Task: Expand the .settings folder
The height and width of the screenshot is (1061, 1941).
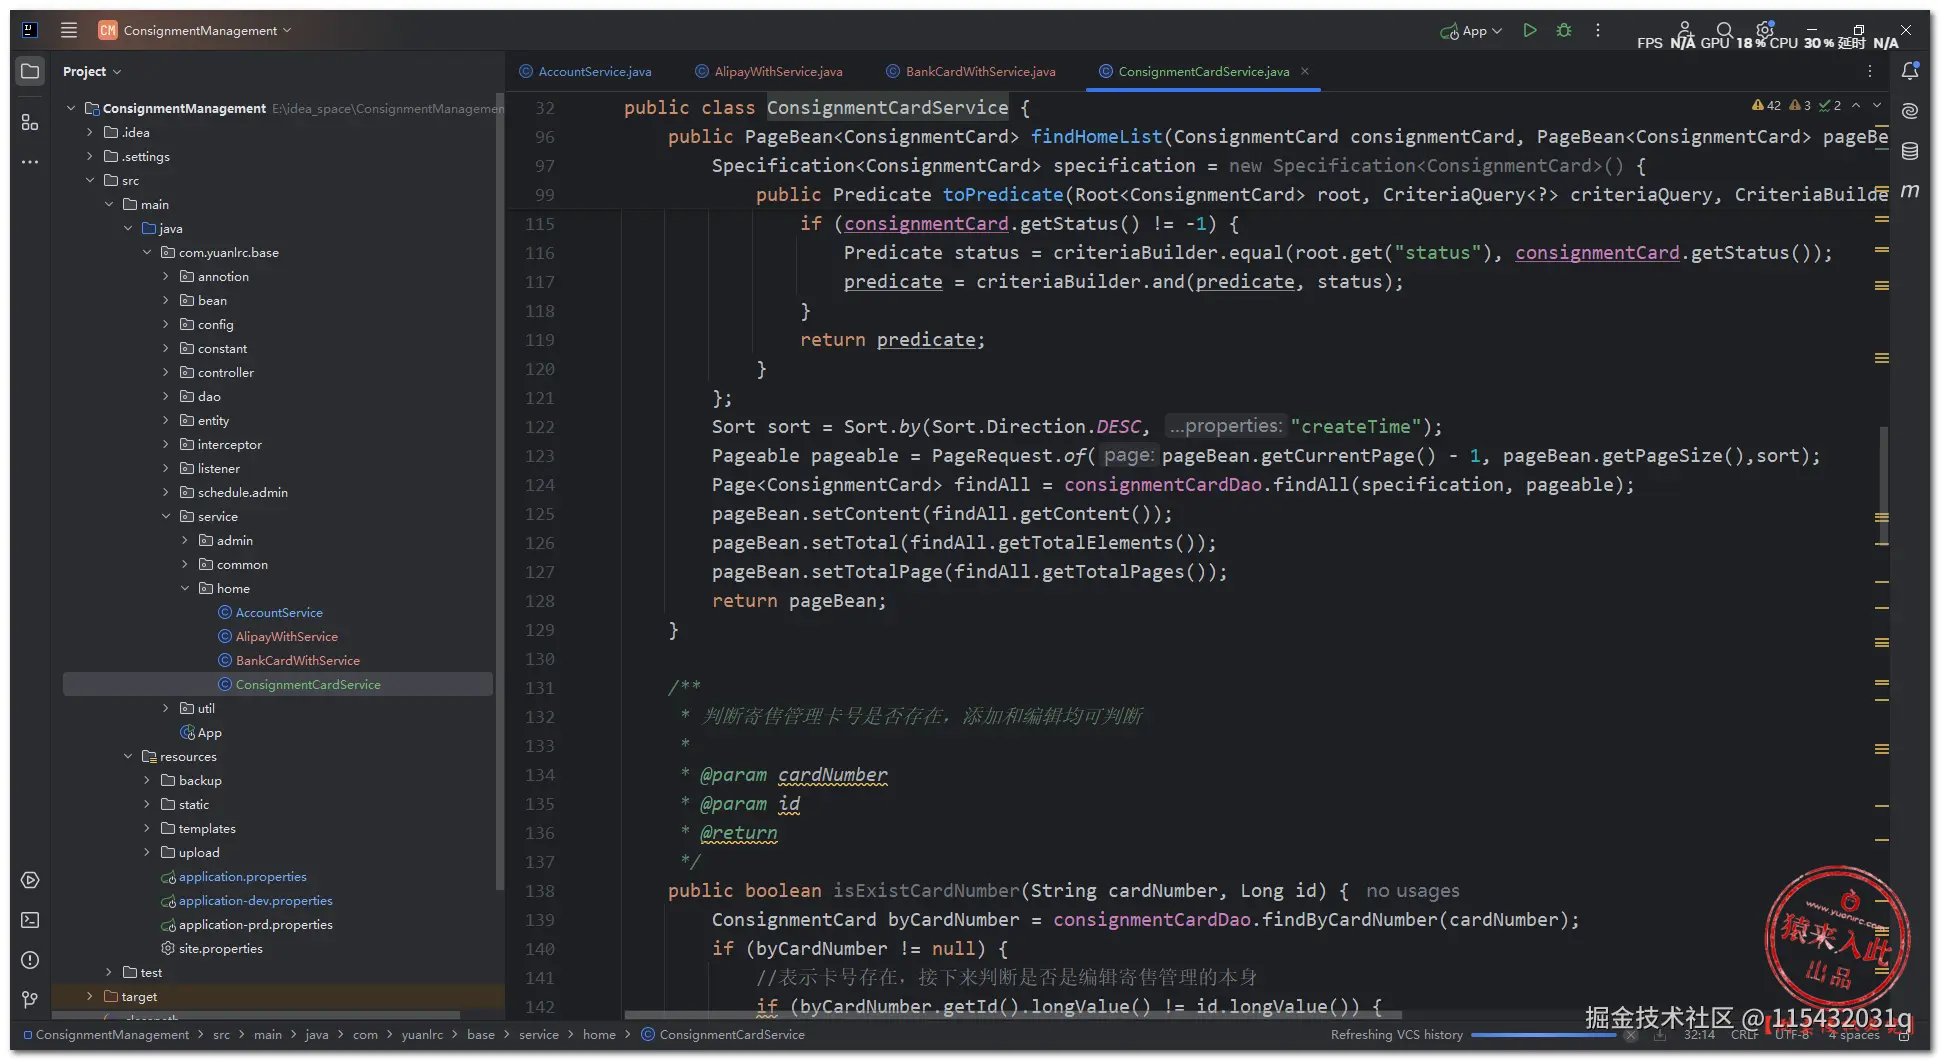Action: tap(90, 156)
